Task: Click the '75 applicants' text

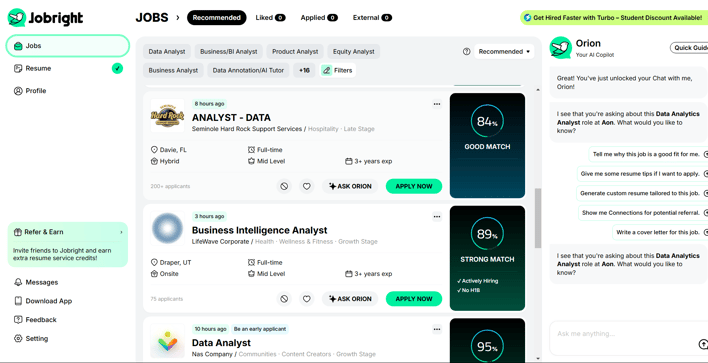Action: pos(167,299)
